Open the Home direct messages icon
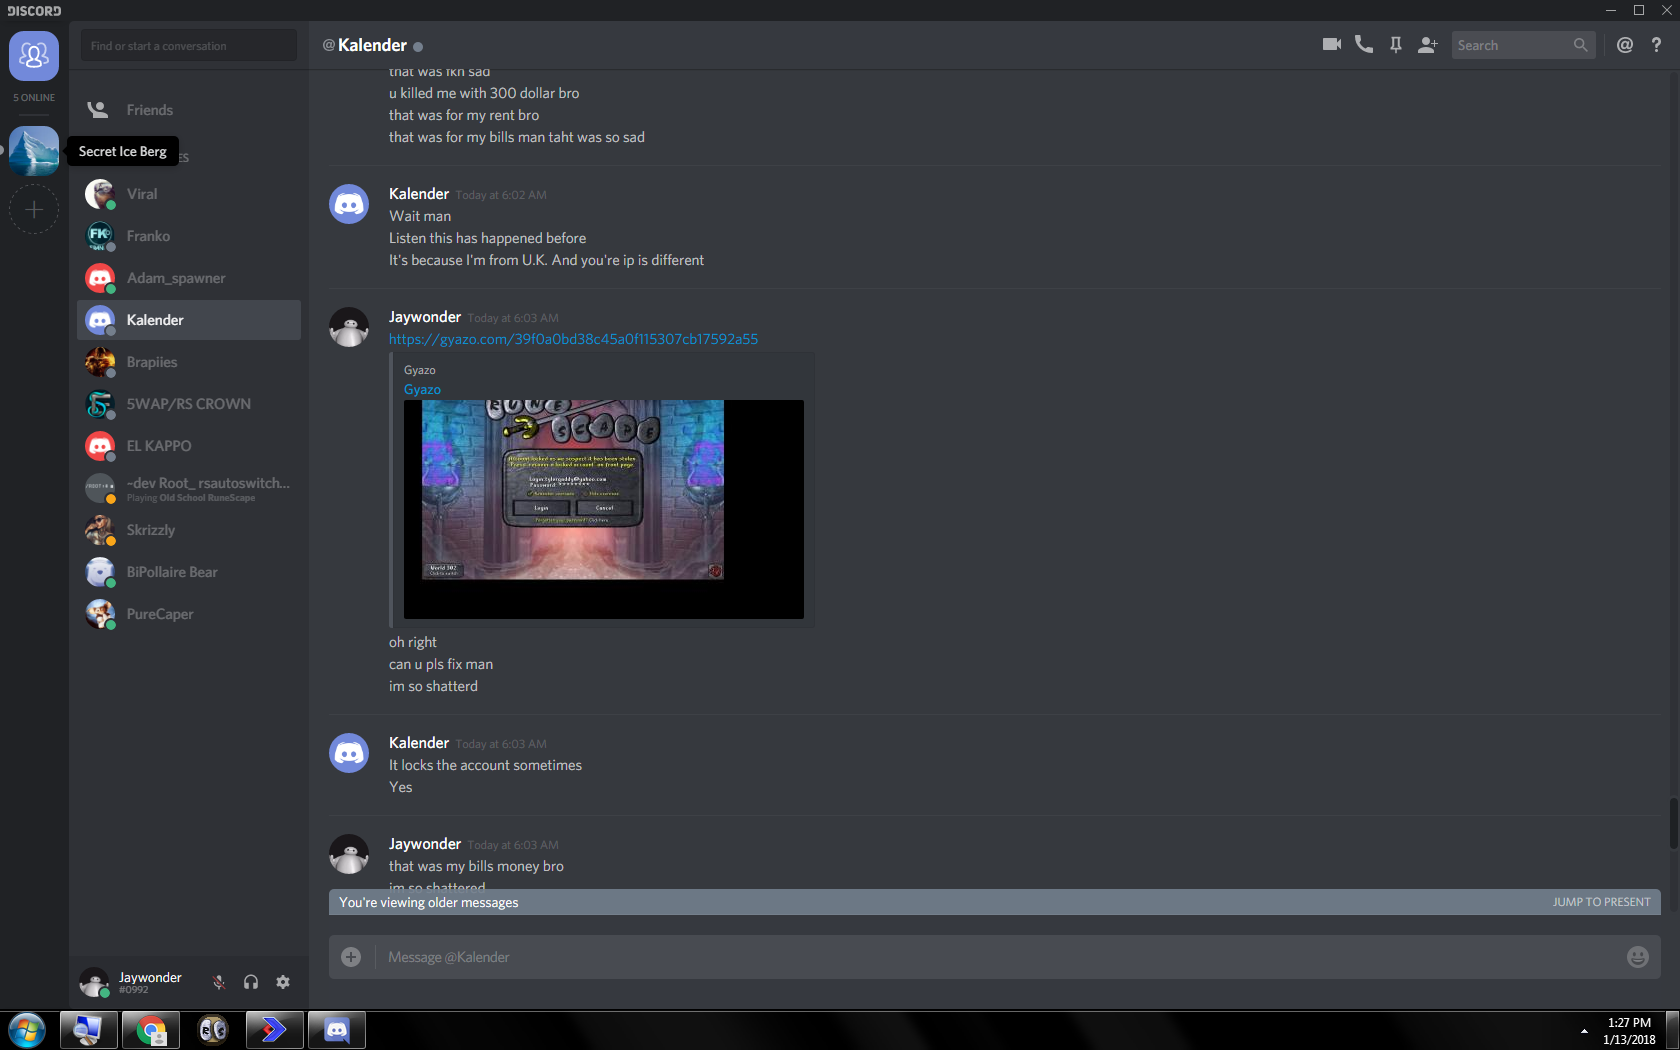 coord(34,55)
